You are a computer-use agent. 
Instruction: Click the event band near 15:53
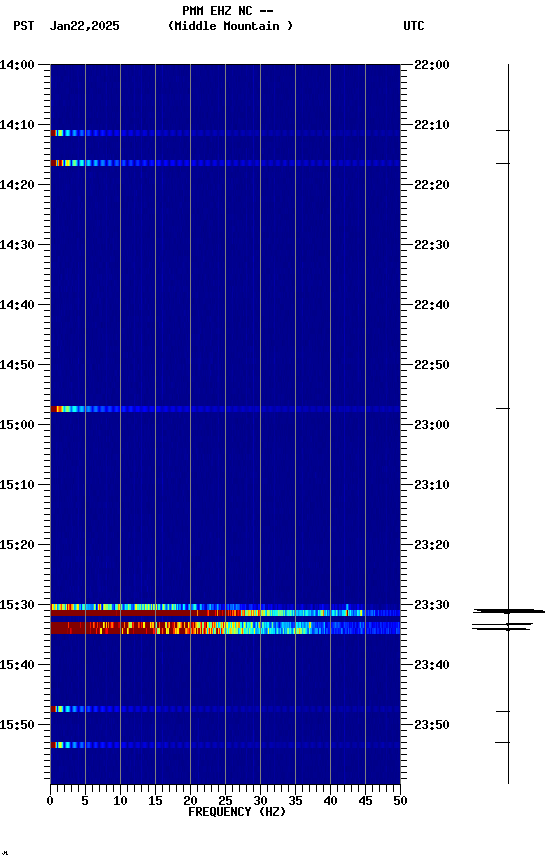coord(225,745)
